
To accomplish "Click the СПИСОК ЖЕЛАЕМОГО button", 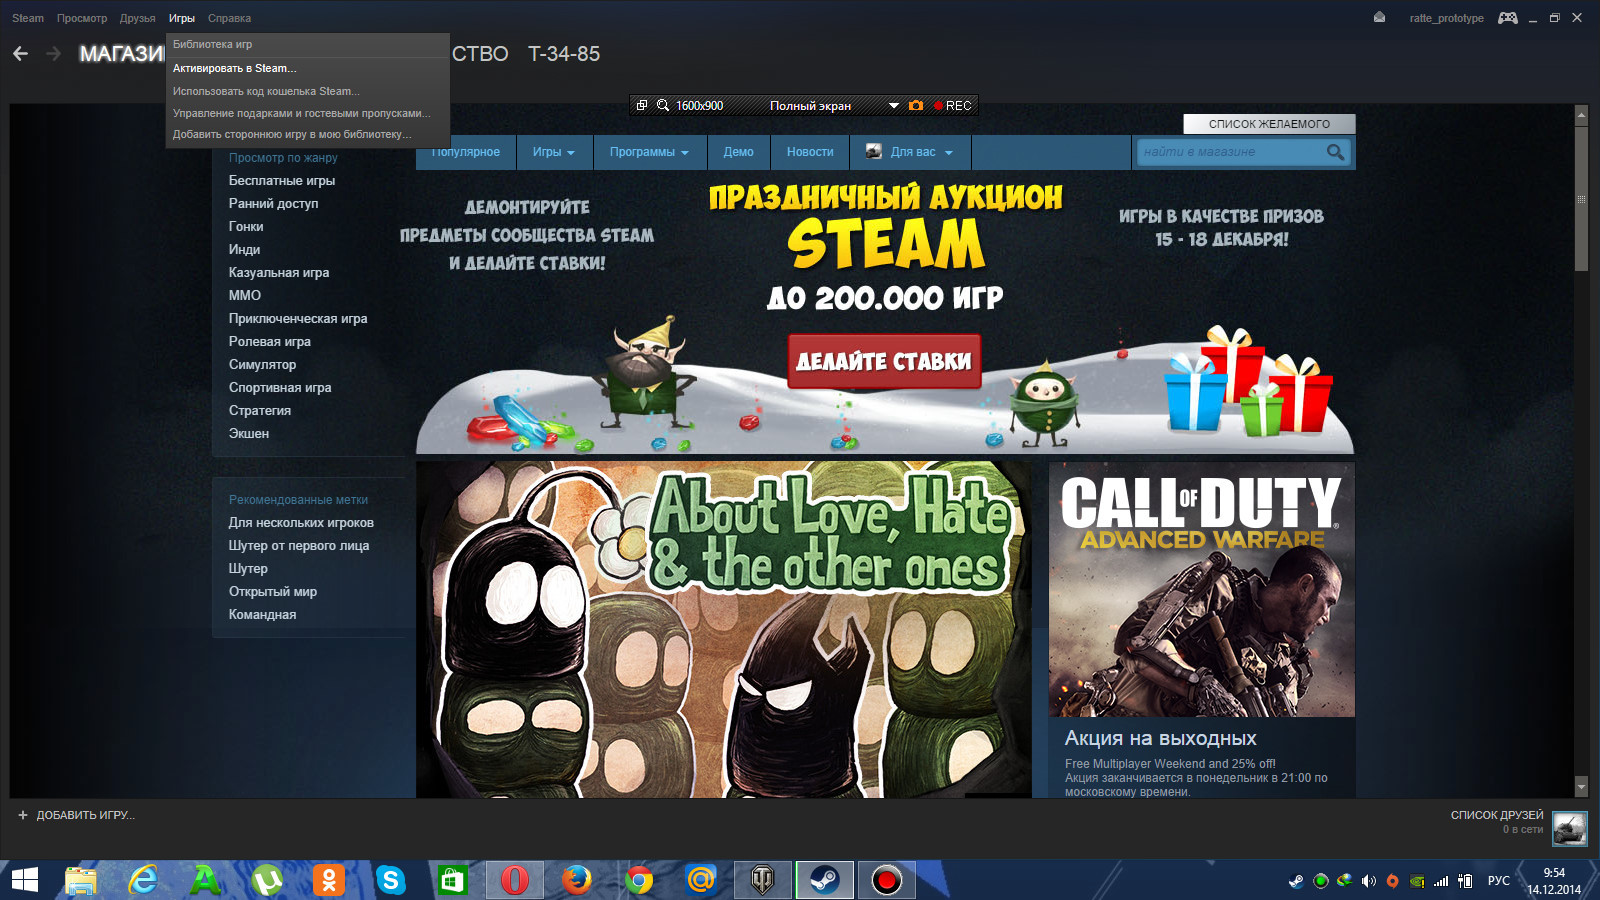I will 1269,124.
